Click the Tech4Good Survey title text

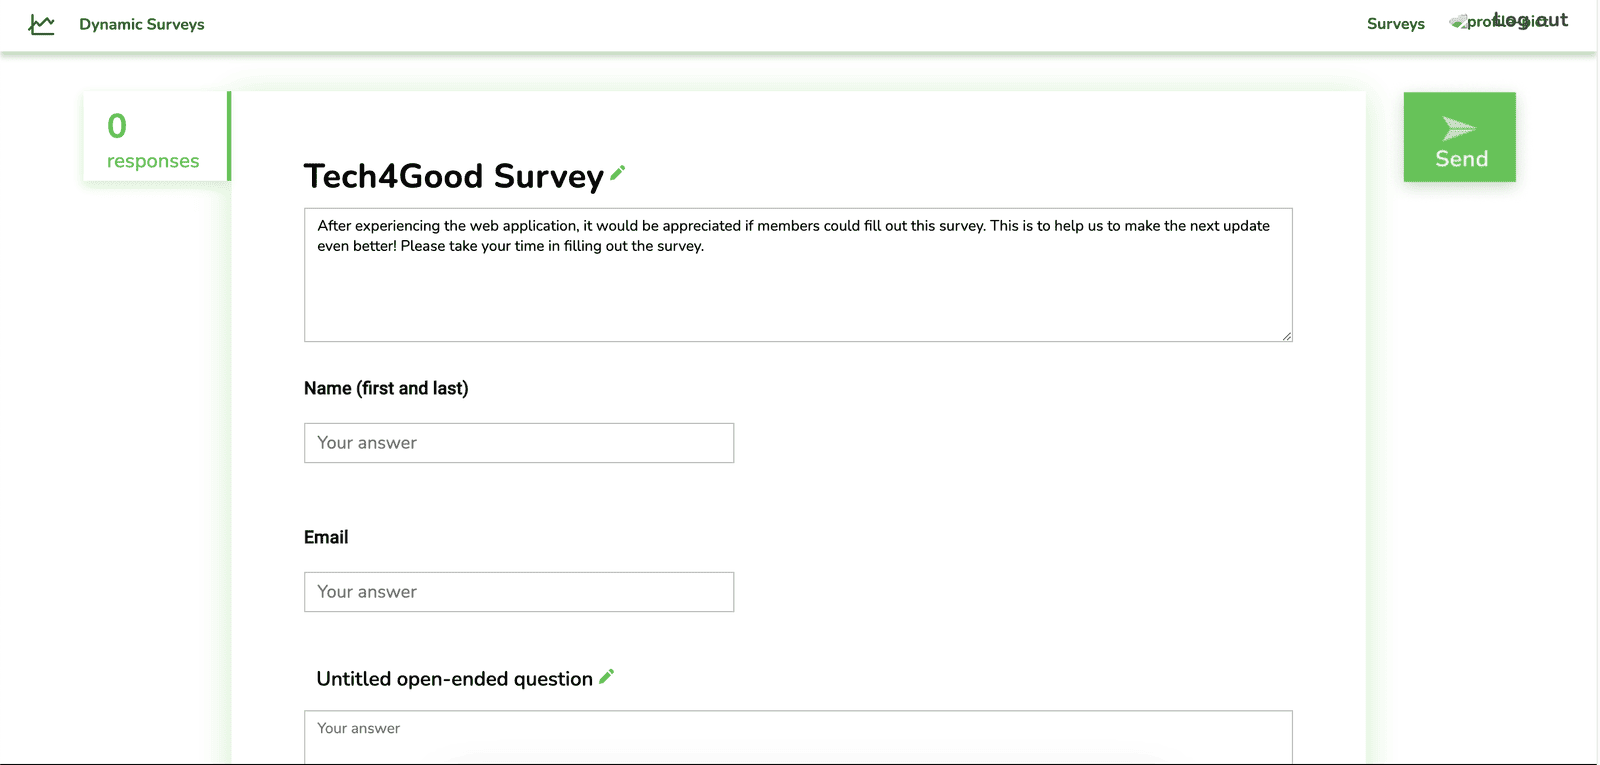453,176
